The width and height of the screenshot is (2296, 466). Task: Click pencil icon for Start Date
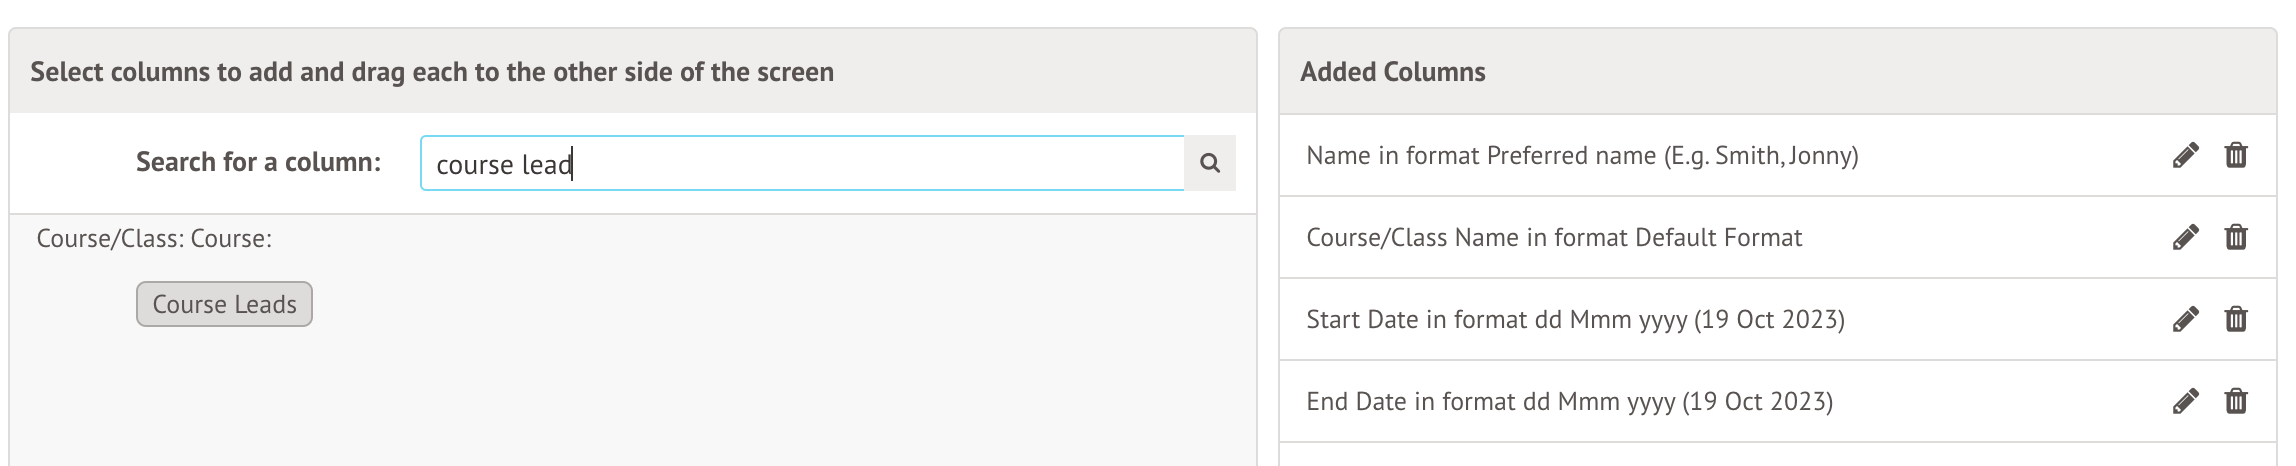click(x=2185, y=320)
